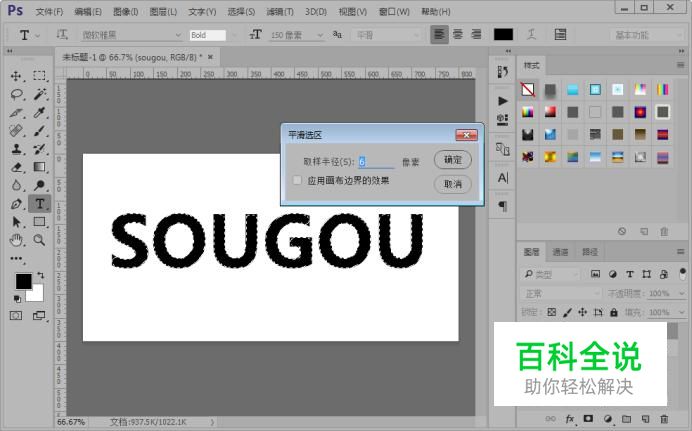The image size is (692, 431).
Task: Switch to the Channels tab
Action: [x=560, y=252]
